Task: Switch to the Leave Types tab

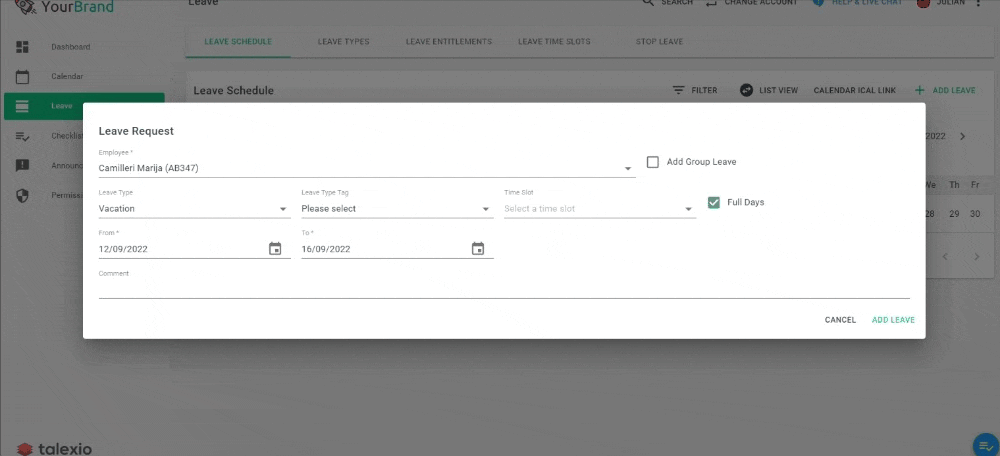Action: click(343, 41)
